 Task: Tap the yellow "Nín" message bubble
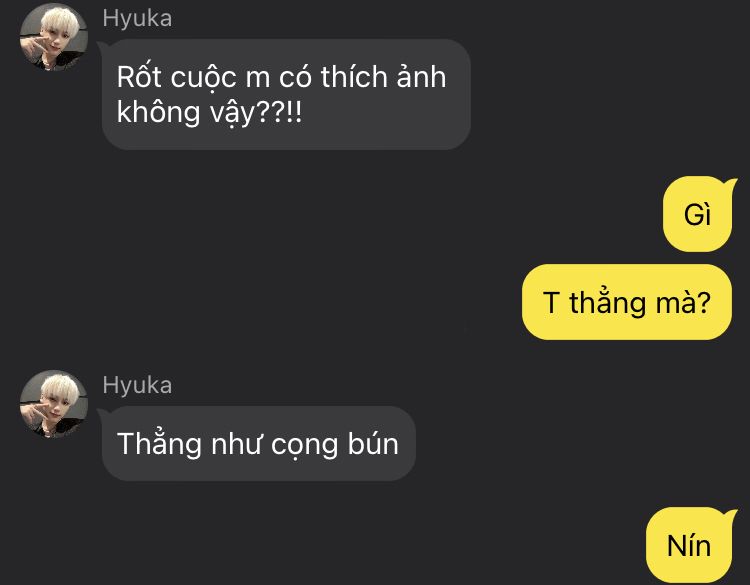(x=689, y=545)
